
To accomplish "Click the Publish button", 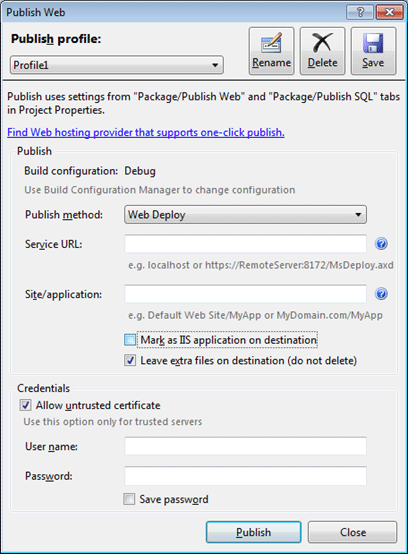I will coord(254,532).
